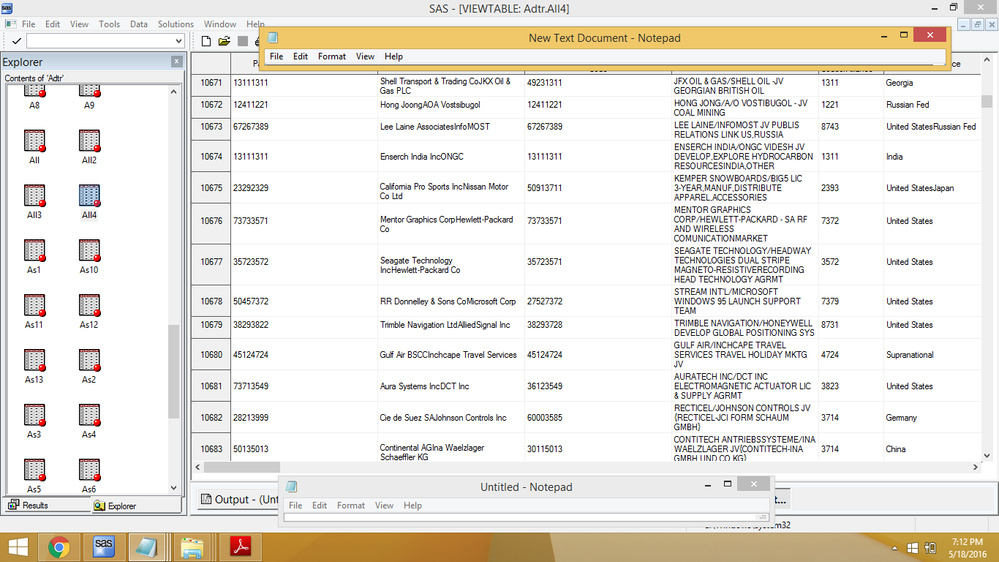
Task: Click the SAS command checkmark icon
Action: (x=17, y=41)
